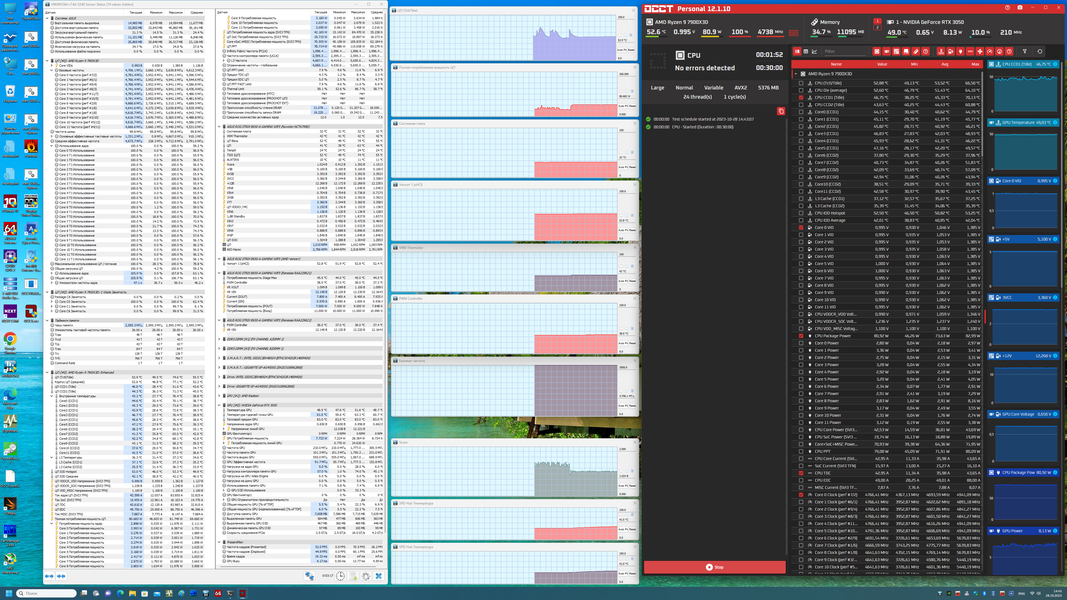Viewport: 1067px width, 600px height.
Task: Check the Core 5 VID sensor checkbox
Action: [802, 263]
